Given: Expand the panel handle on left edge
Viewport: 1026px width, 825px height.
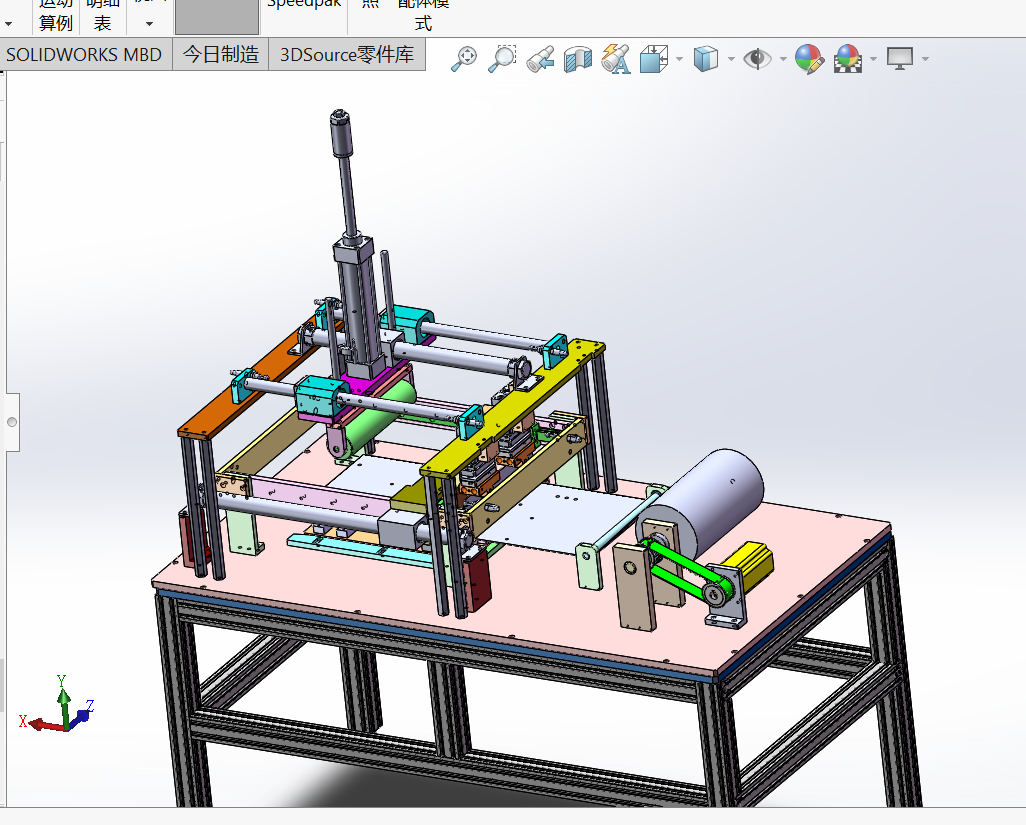Looking at the screenshot, I should pyautogui.click(x=12, y=422).
